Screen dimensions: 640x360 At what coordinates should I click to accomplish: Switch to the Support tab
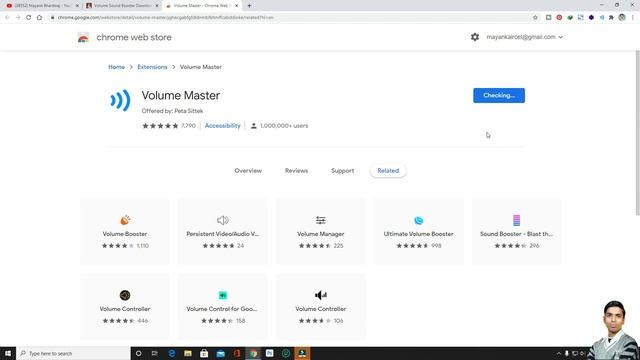pos(342,171)
